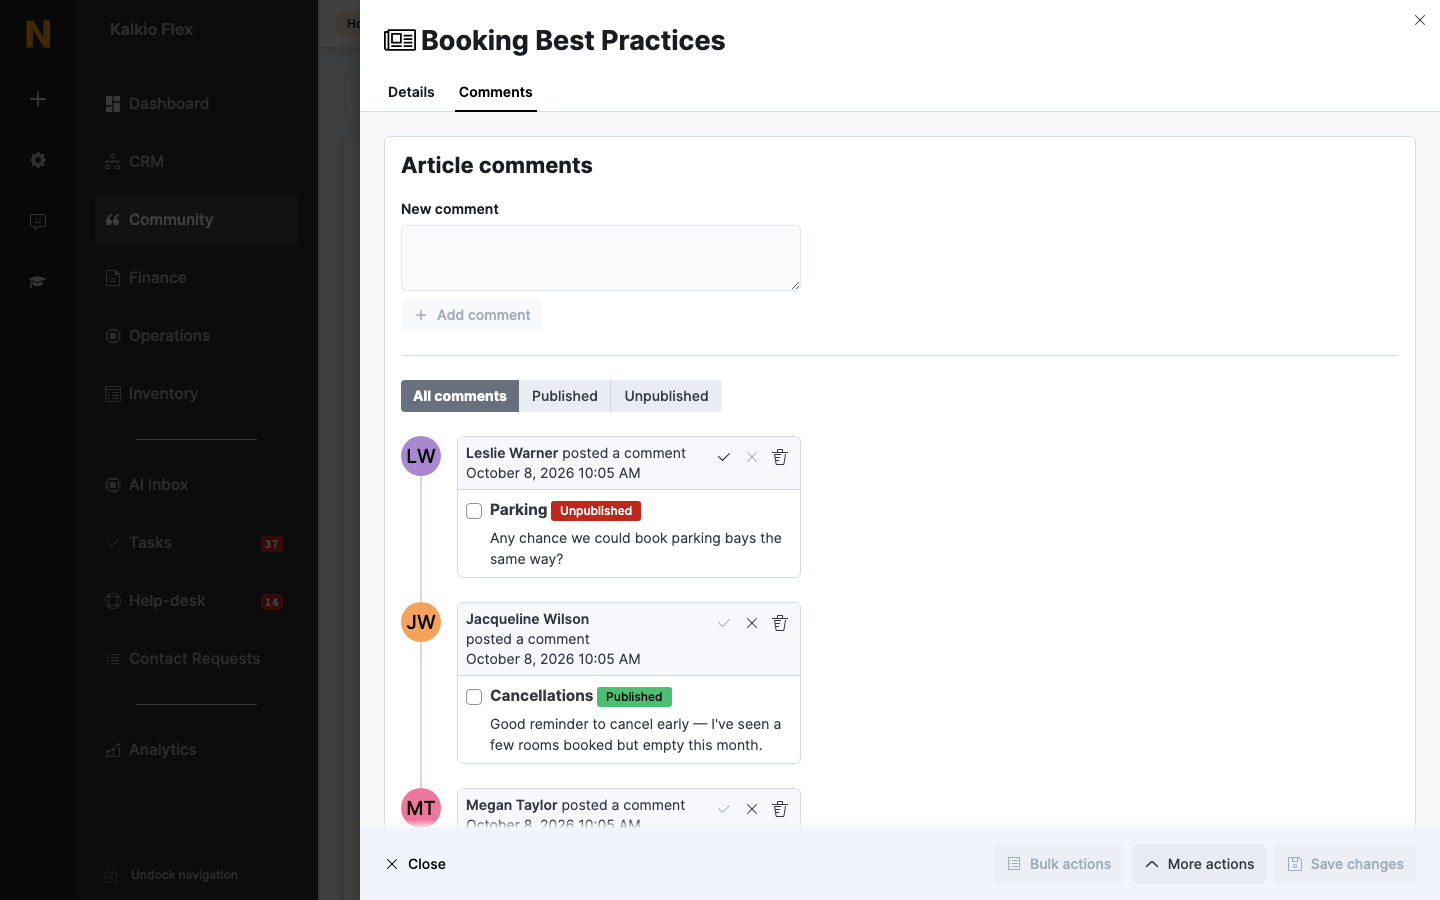Approve Leslie Warner's comment with checkmark icon
The width and height of the screenshot is (1440, 900).
724,457
